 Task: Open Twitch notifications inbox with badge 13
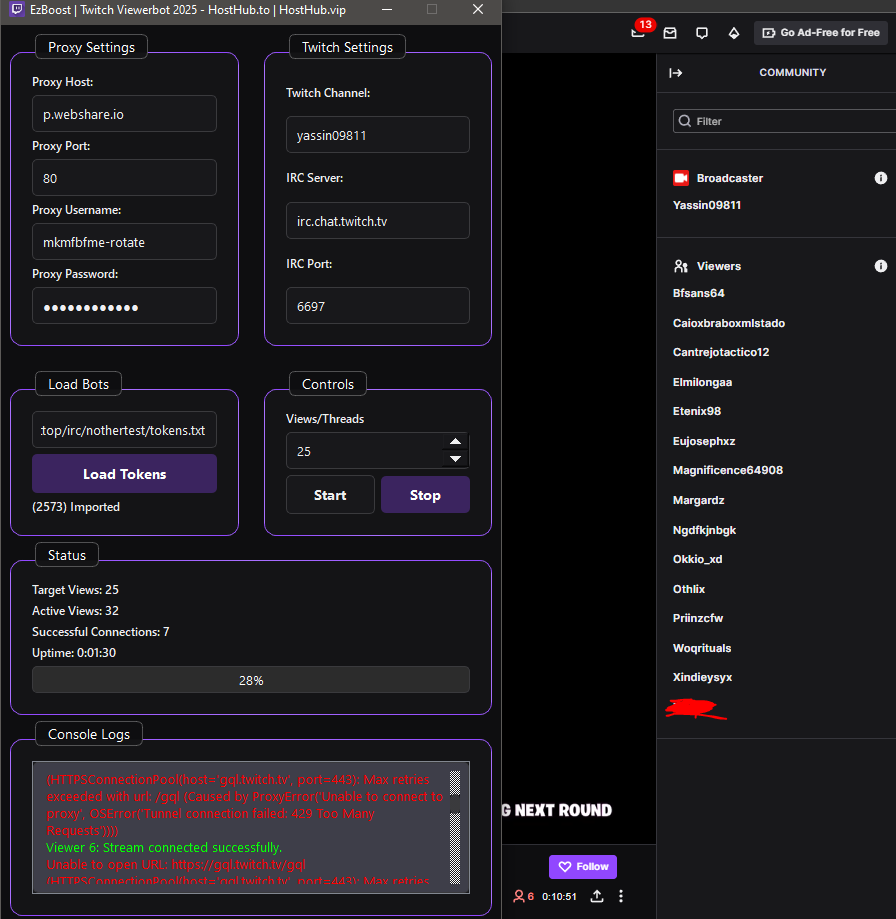pyautogui.click(x=639, y=32)
